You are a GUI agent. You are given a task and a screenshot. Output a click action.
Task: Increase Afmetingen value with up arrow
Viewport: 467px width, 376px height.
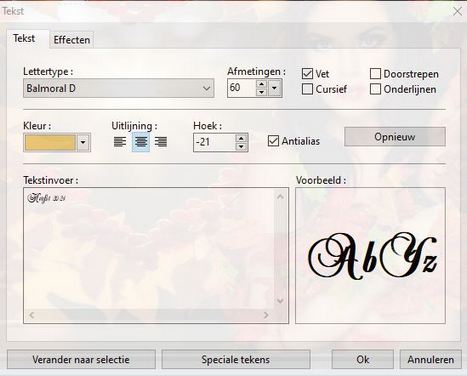tap(262, 84)
